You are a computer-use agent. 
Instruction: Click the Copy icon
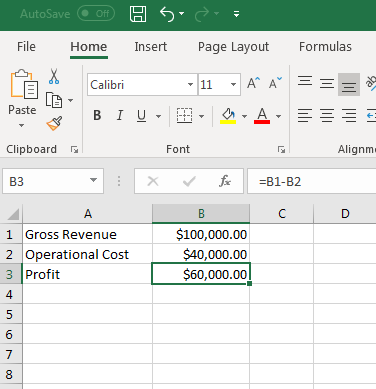(x=54, y=100)
